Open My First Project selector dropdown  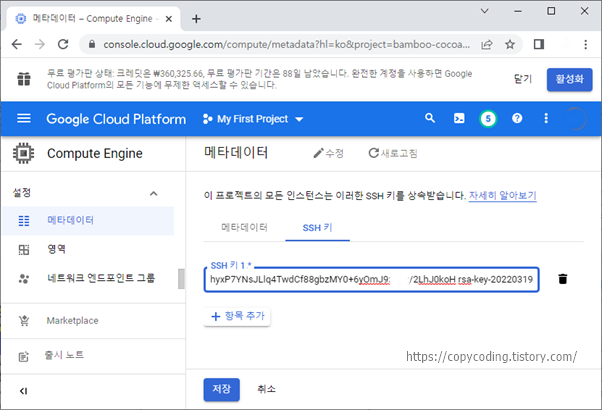tap(253, 119)
